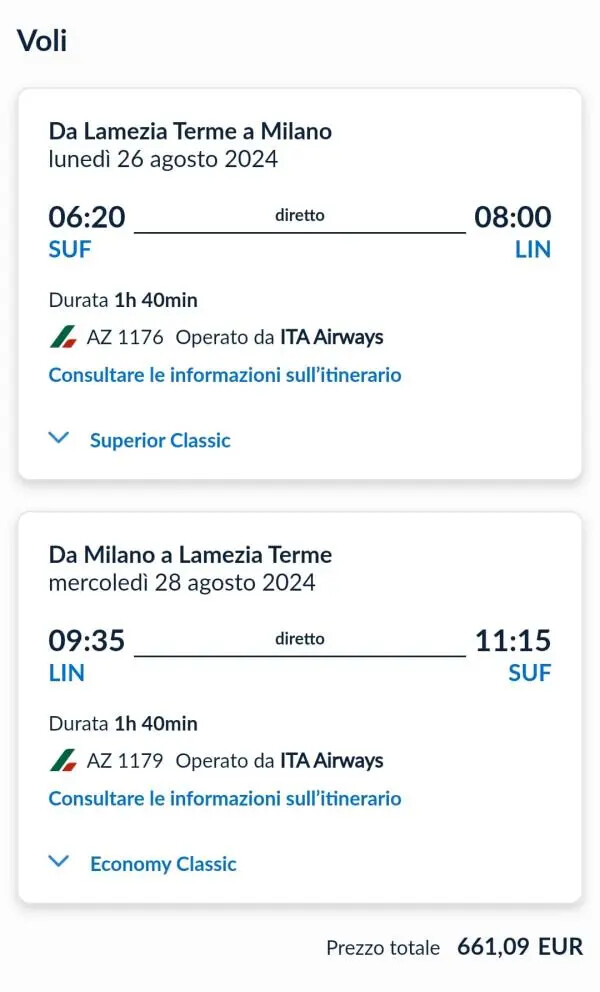The height and width of the screenshot is (992, 600).
Task: Select the LIN arrival code on outbound flight
Action: 534,250
